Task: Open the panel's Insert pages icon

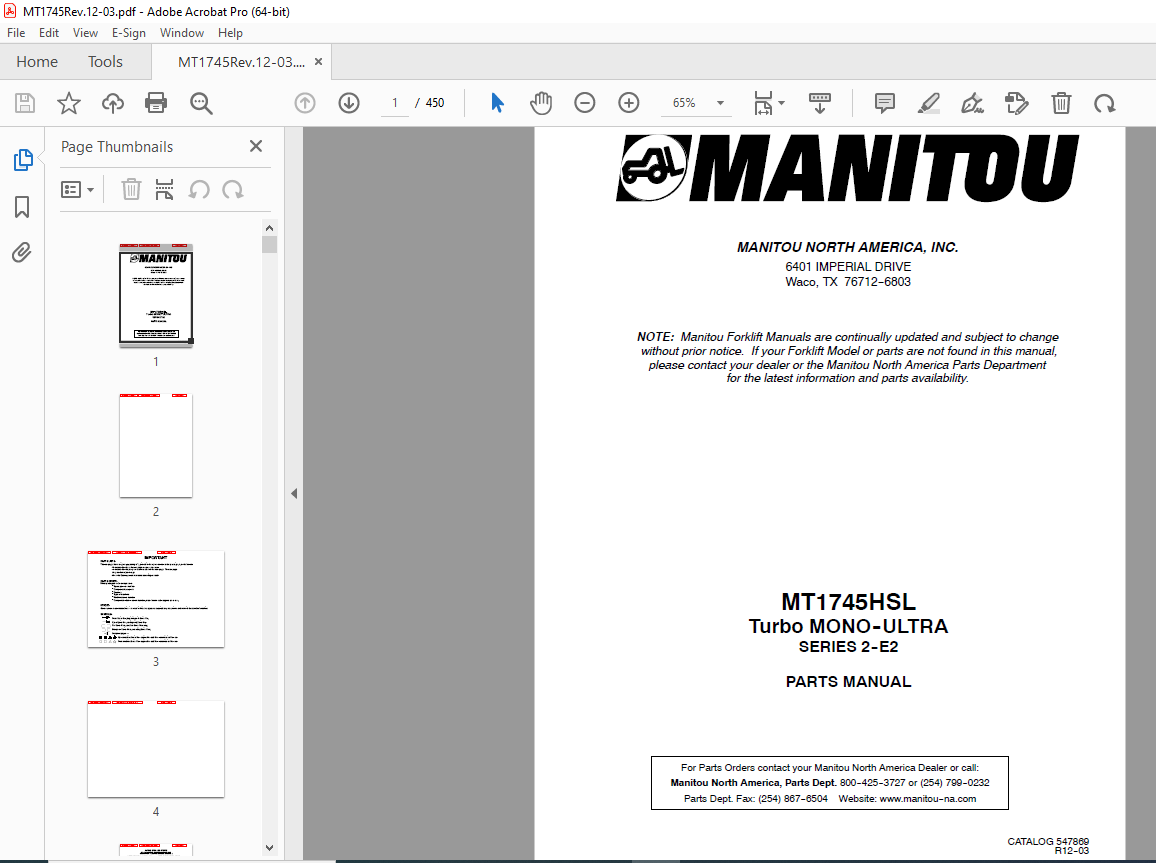Action: (x=164, y=189)
